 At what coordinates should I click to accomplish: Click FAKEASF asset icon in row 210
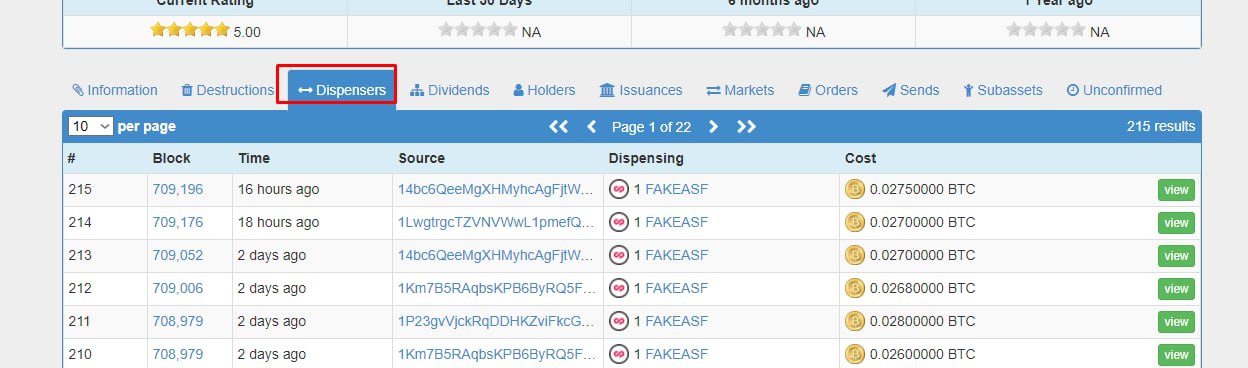coord(619,354)
